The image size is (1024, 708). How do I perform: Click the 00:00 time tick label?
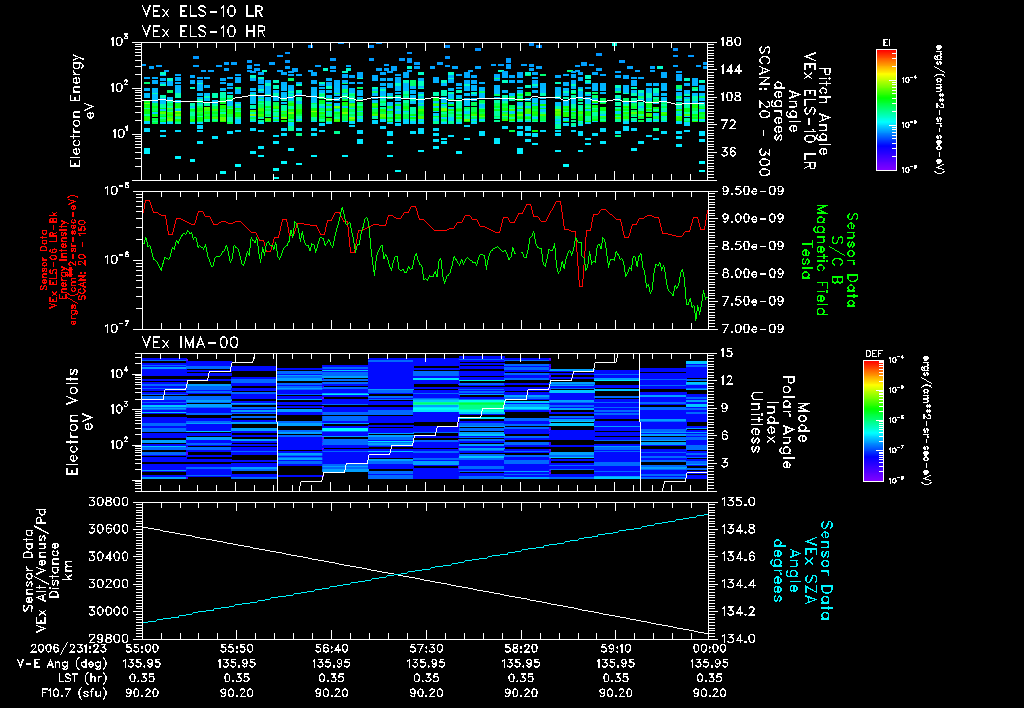click(709, 649)
